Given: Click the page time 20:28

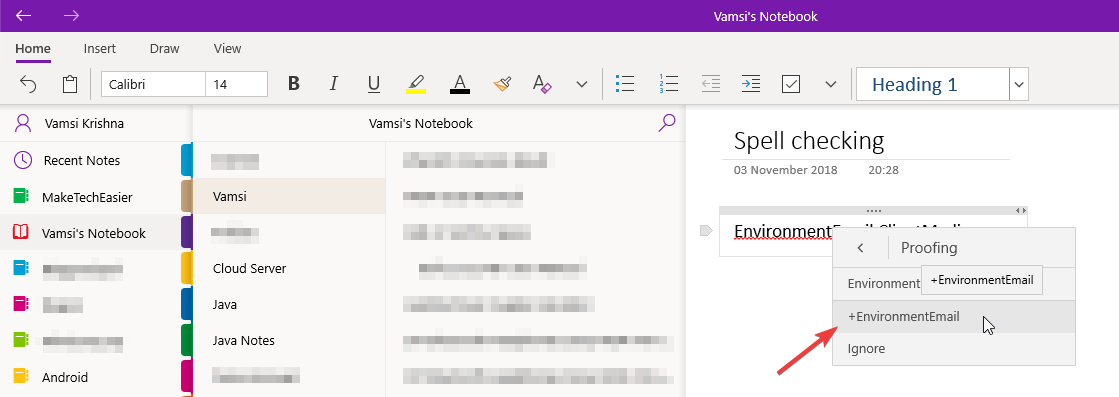Looking at the screenshot, I should (883, 171).
